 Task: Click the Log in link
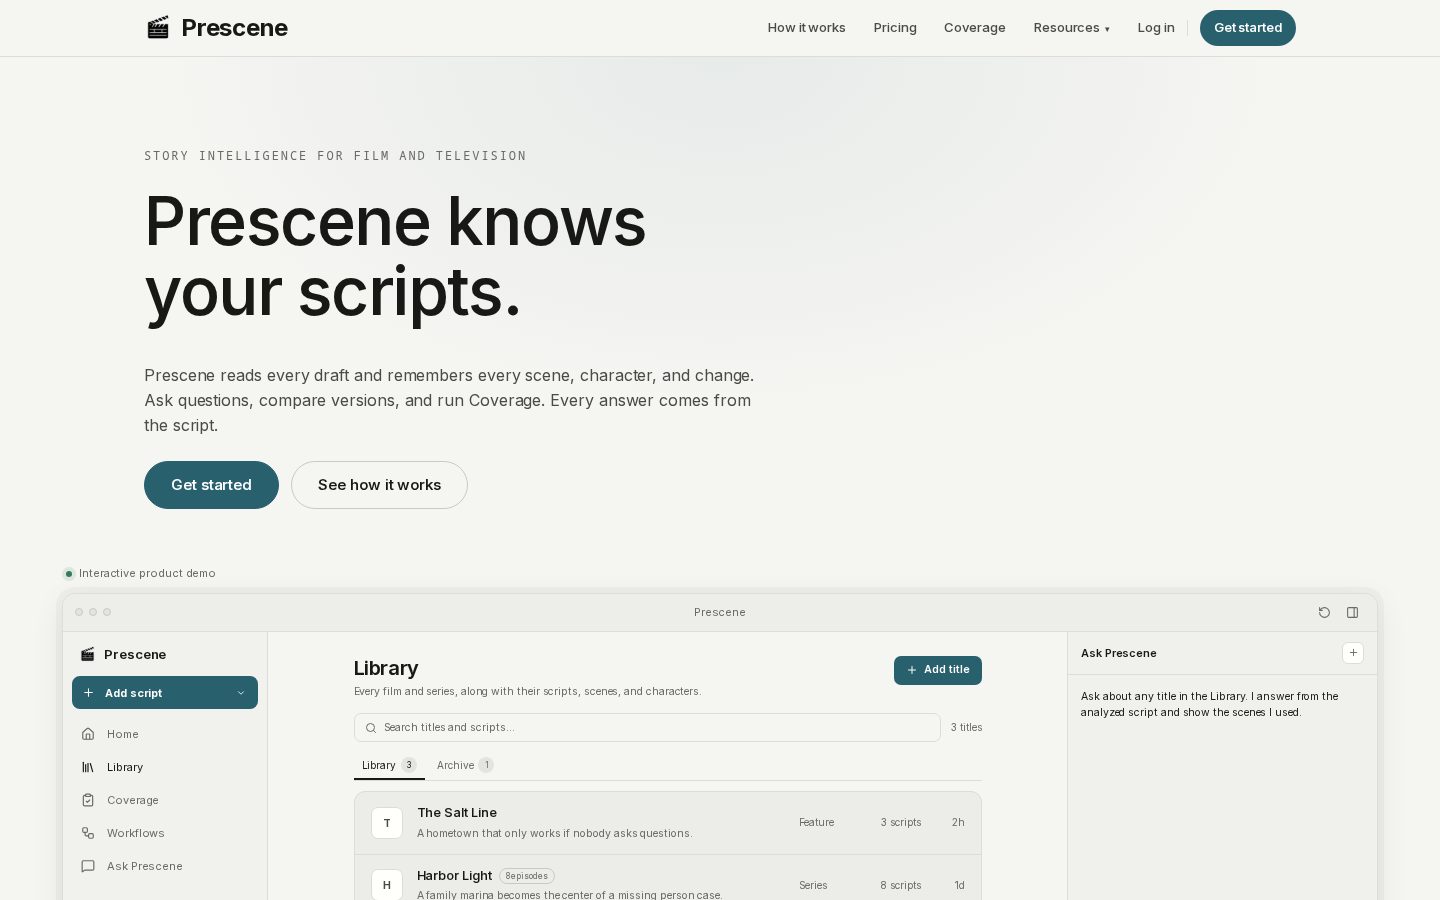(1155, 28)
